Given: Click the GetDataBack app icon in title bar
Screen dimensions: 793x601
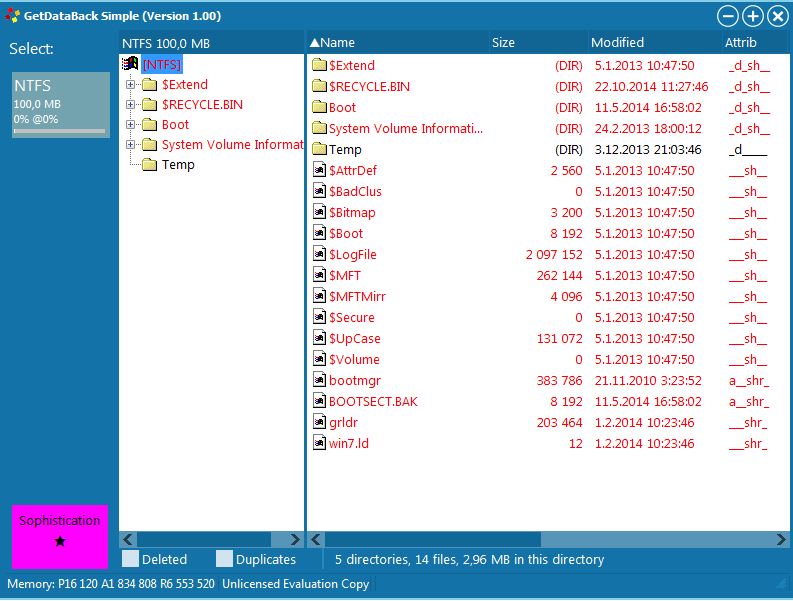Looking at the screenshot, I should 13,16.
